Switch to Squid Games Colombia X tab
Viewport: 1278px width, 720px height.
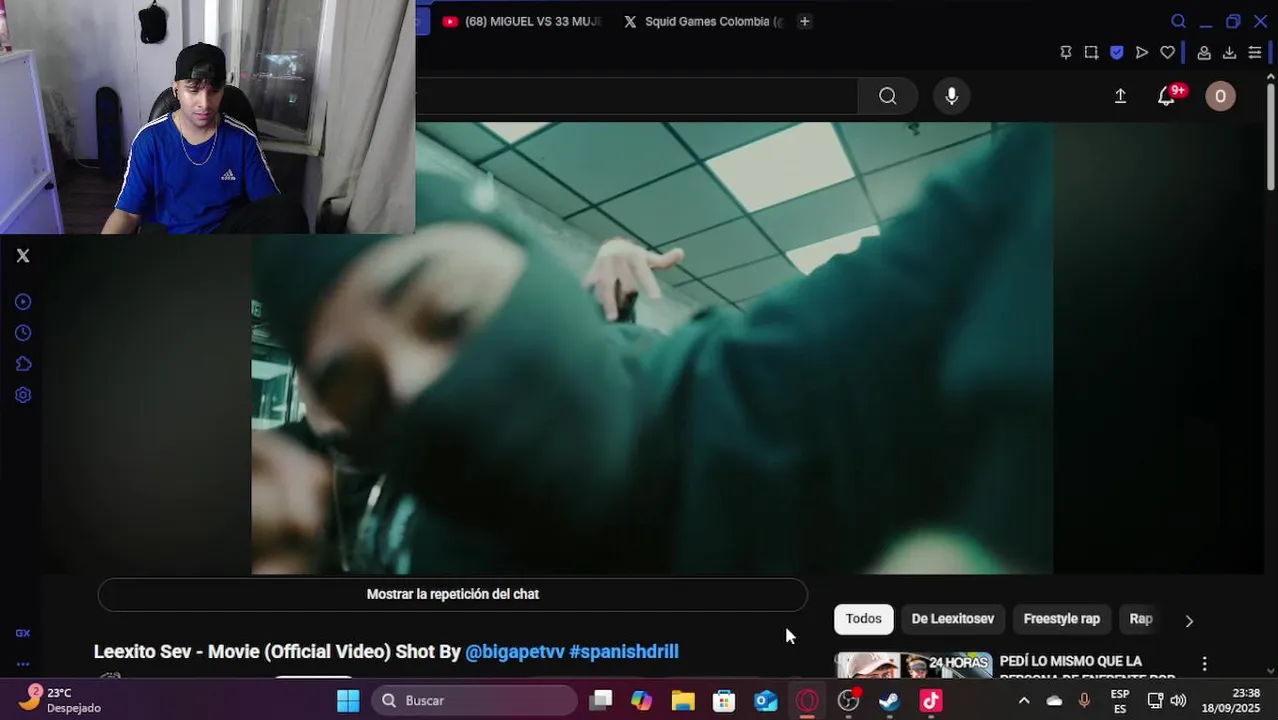[703, 21]
